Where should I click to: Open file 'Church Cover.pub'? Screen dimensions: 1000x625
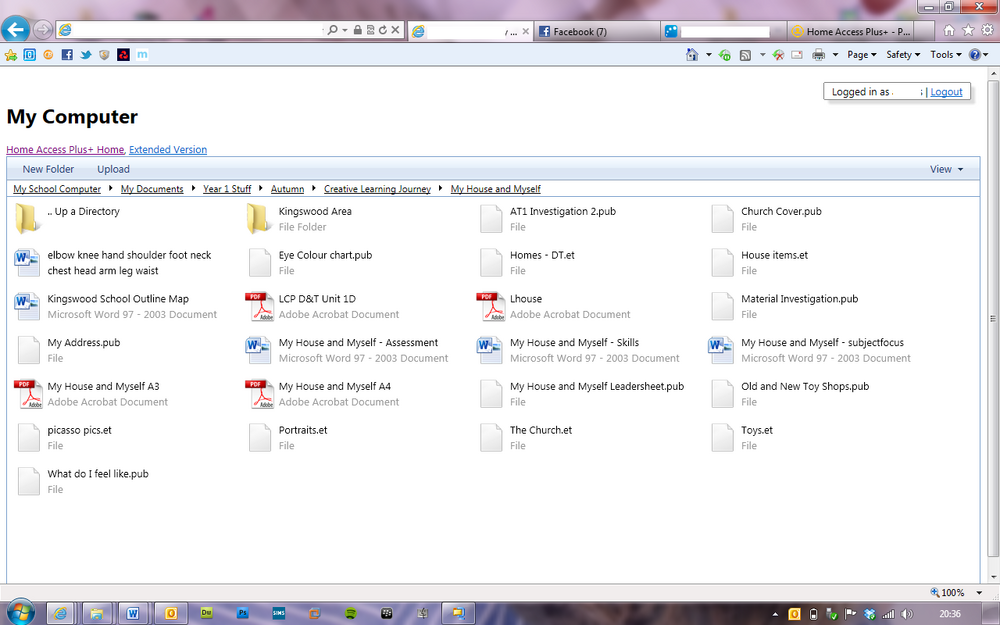pos(781,211)
